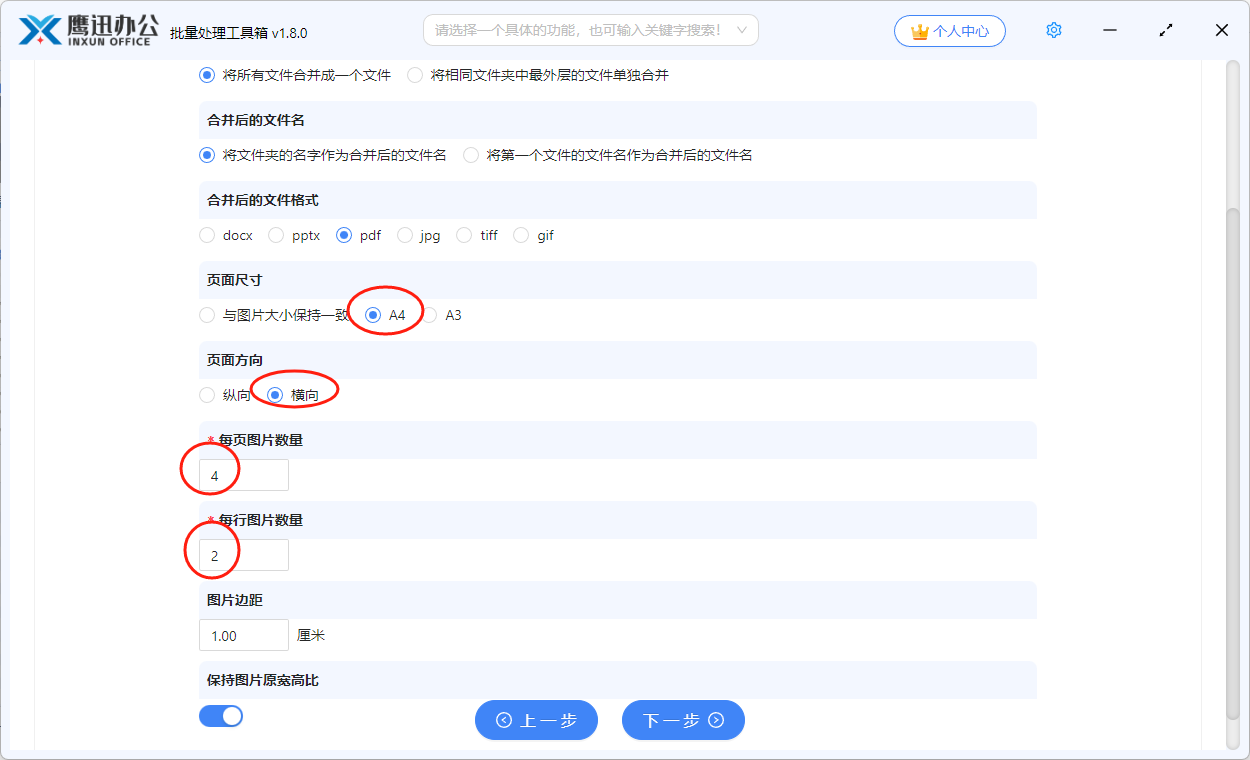Choose 将文件夹的名字作为合并后的文件名

[x=323, y=155]
